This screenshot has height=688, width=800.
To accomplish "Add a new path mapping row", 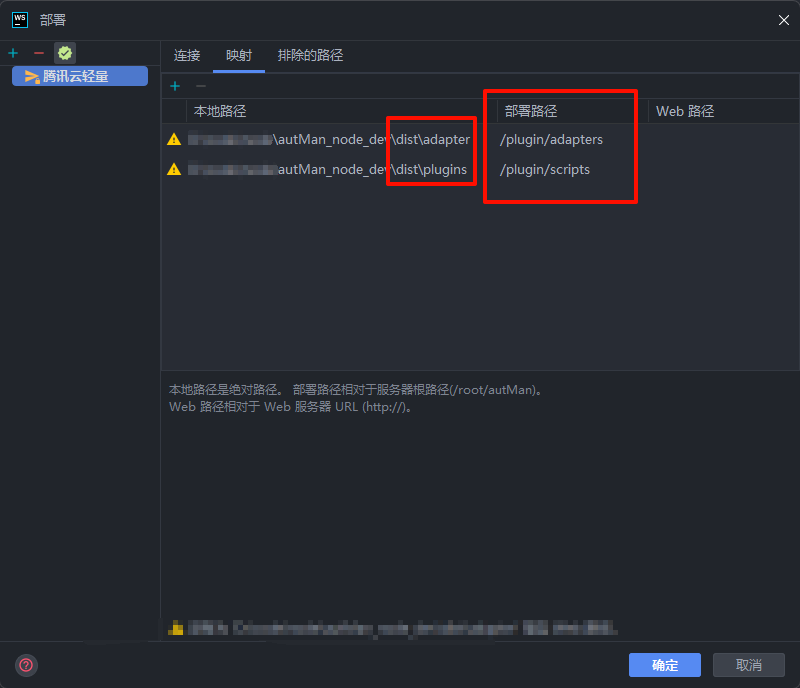I will (x=175, y=87).
